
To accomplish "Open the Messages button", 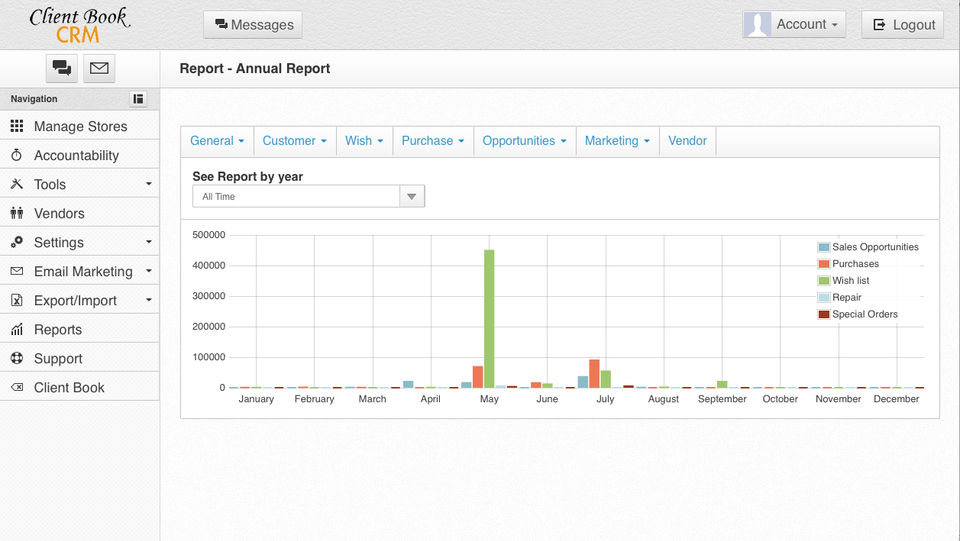I will [253, 25].
